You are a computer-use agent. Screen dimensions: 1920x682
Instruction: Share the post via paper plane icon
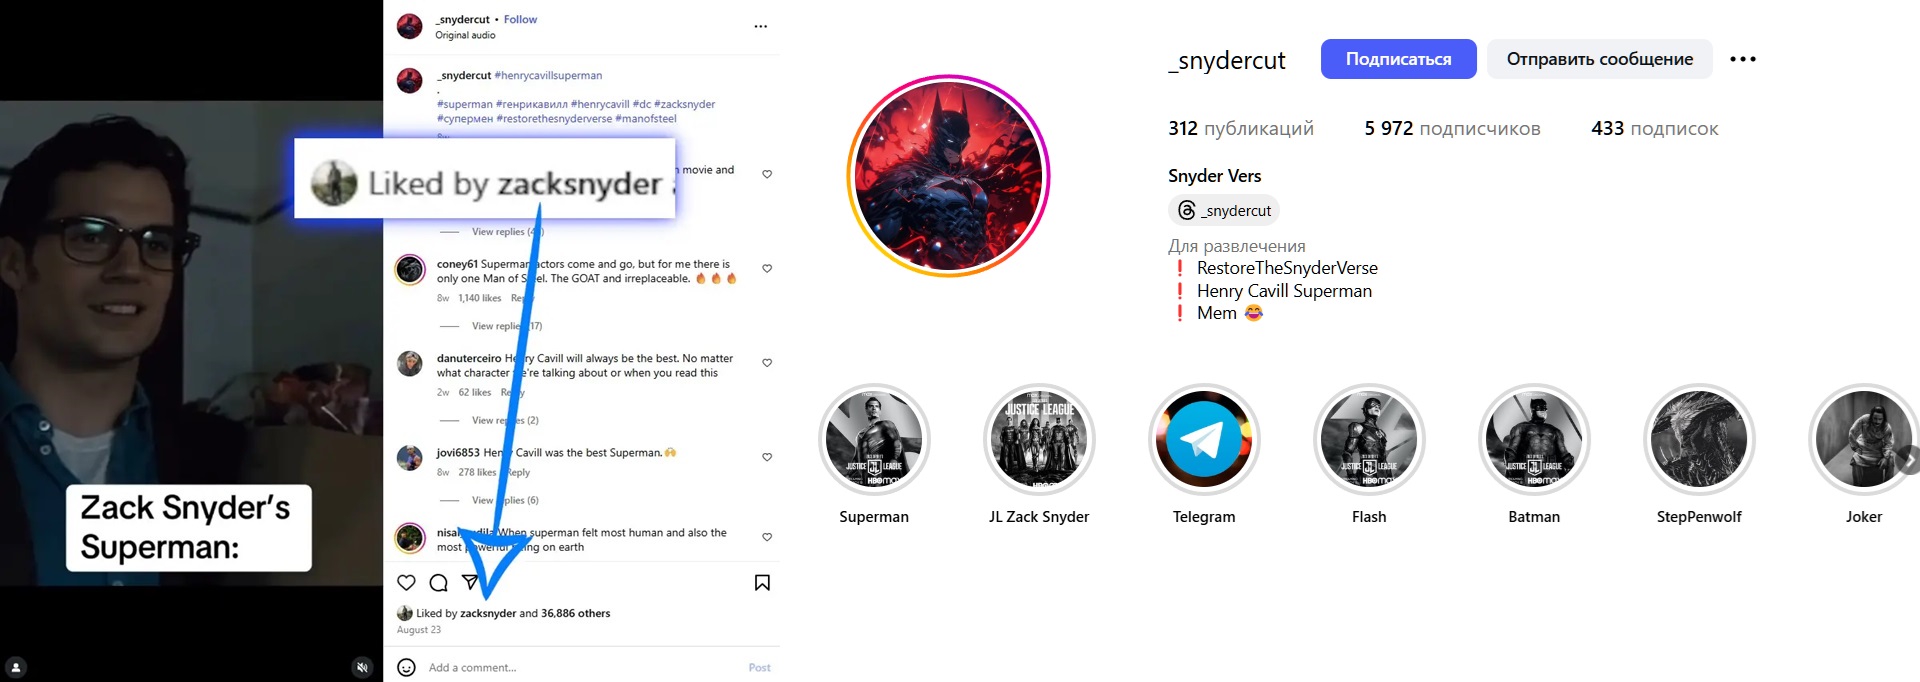(x=470, y=582)
